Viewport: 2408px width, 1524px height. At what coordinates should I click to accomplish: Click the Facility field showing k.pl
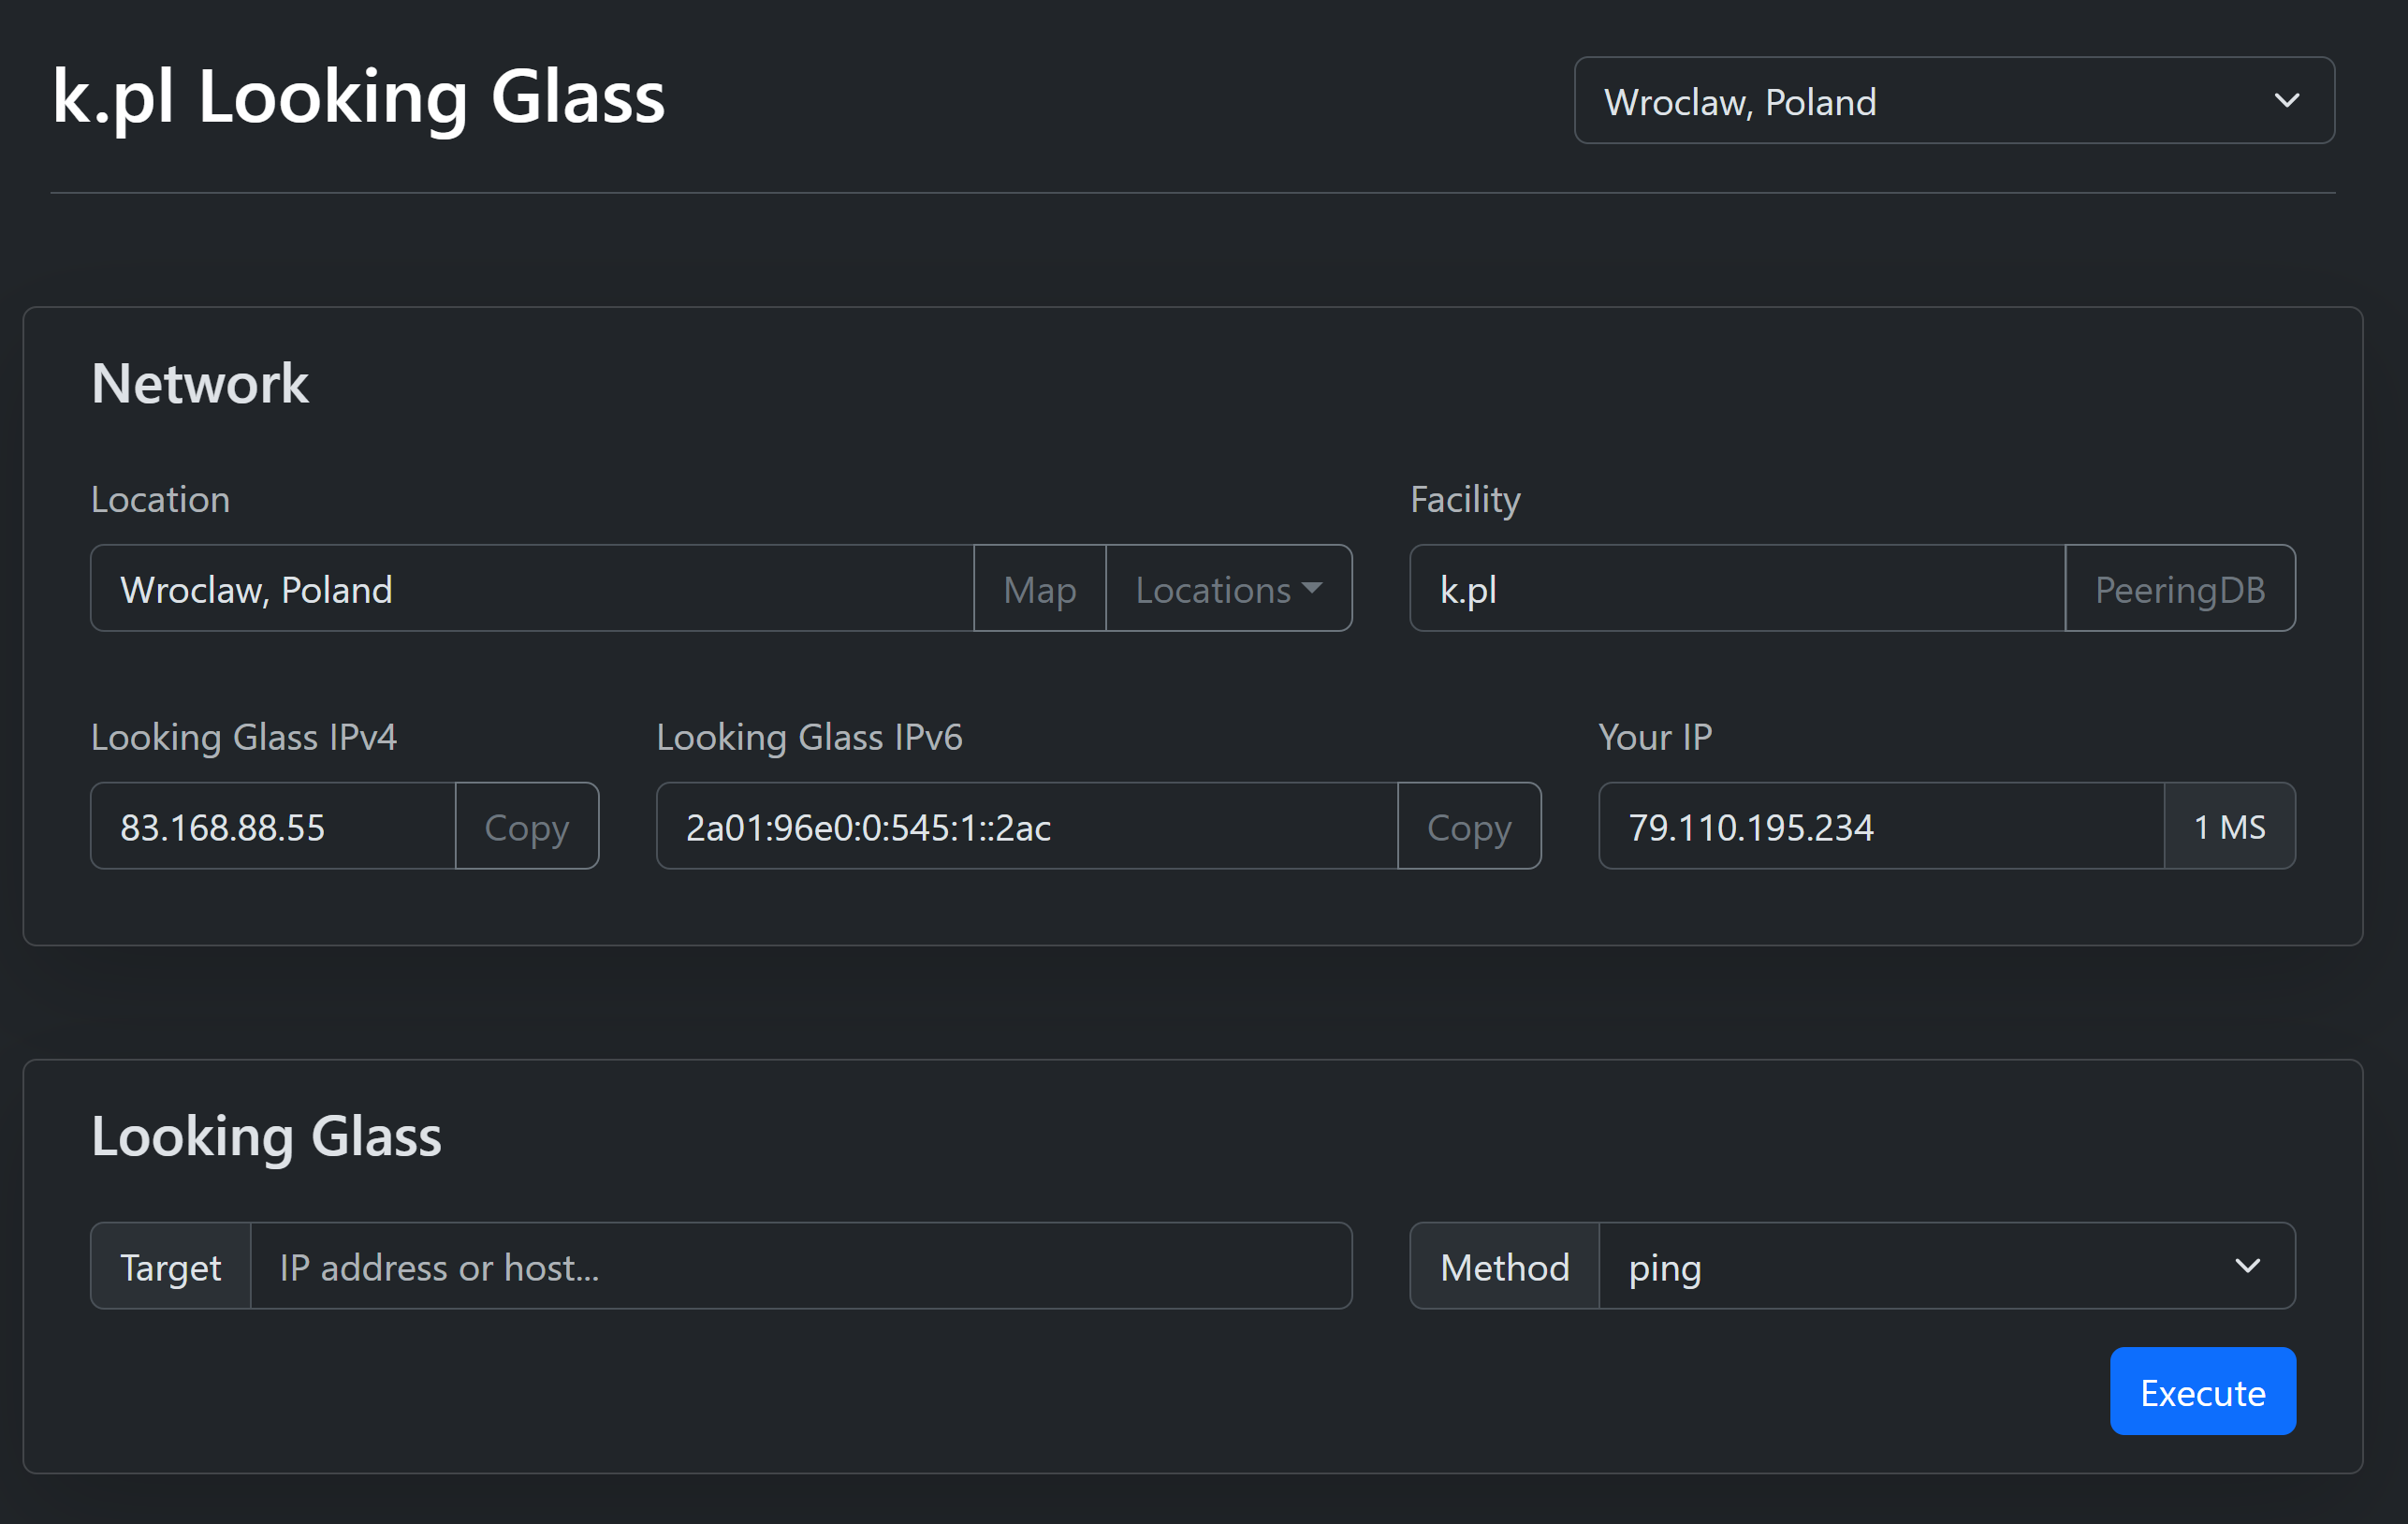tap(1736, 589)
